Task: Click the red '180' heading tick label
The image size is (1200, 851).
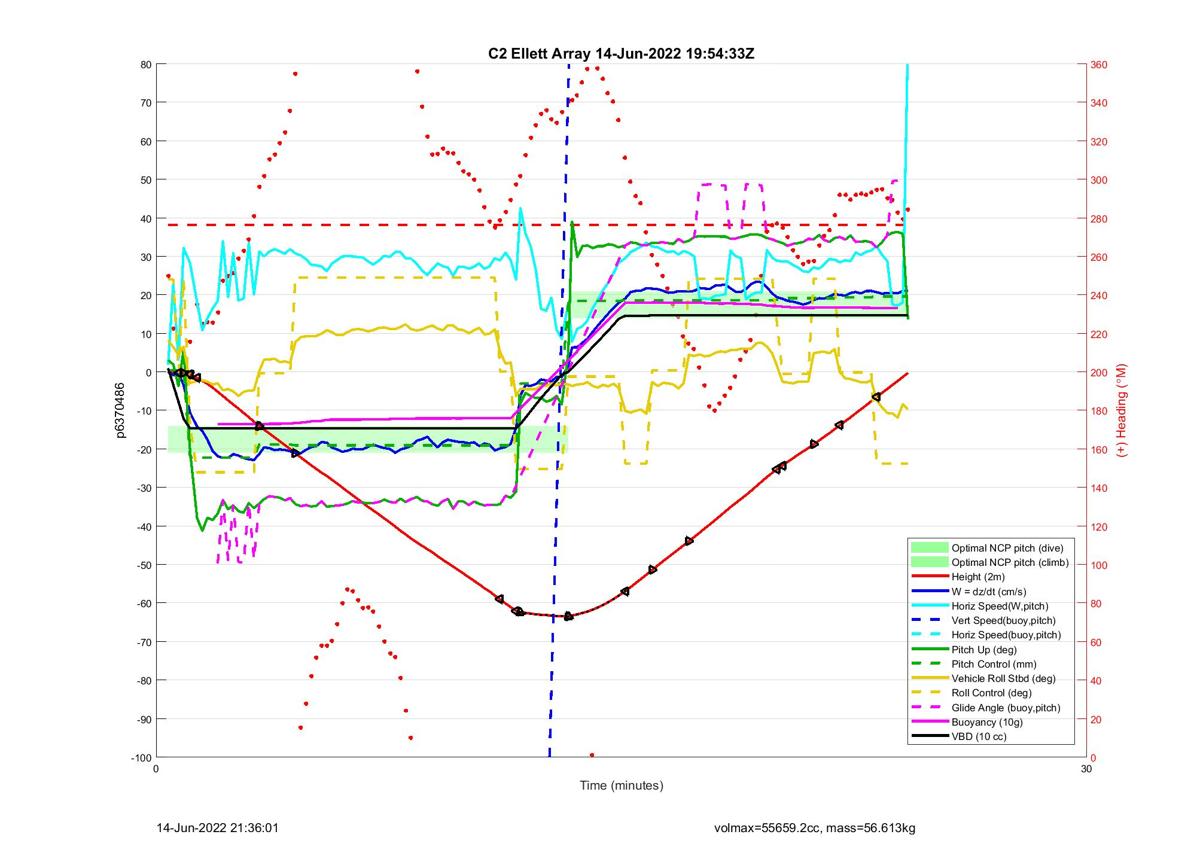Action: pos(1101,411)
